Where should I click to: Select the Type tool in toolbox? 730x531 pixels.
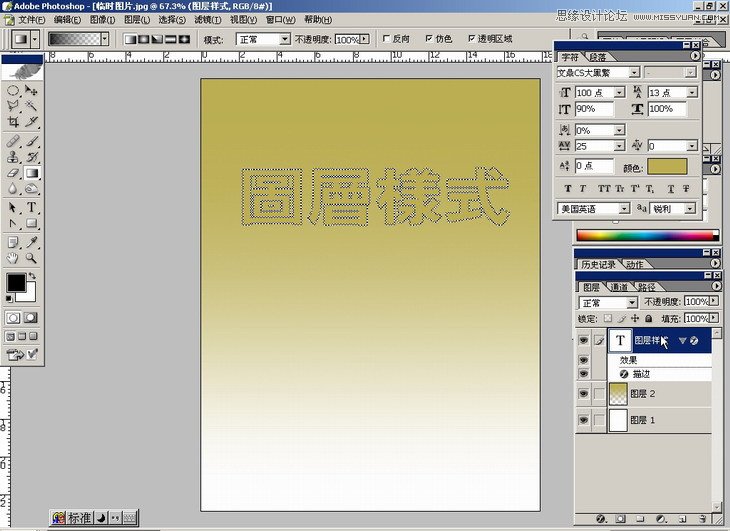click(x=31, y=207)
